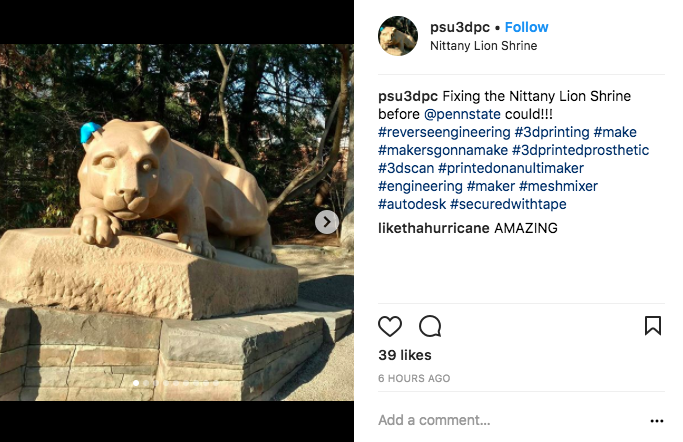Advance to next photo with arrow
Image resolution: width=683 pixels, height=442 pixels.
327,222
